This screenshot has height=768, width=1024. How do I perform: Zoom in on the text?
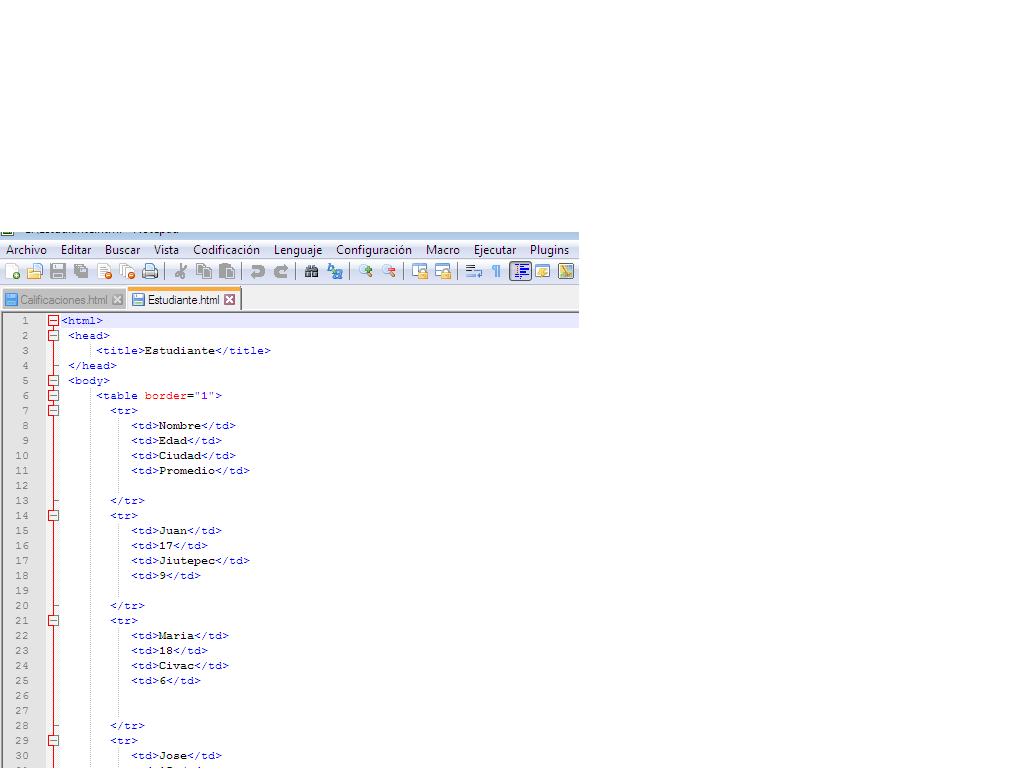click(x=365, y=271)
